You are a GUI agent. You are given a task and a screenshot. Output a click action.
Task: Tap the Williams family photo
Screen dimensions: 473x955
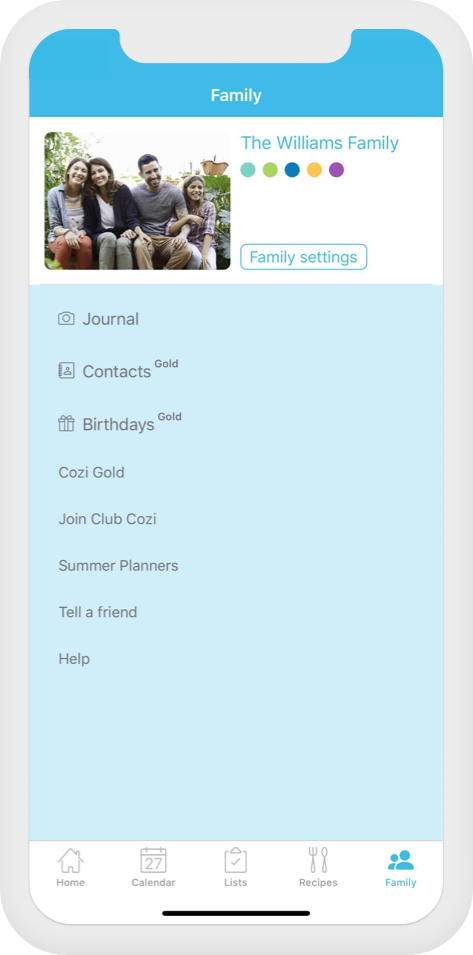[138, 201]
